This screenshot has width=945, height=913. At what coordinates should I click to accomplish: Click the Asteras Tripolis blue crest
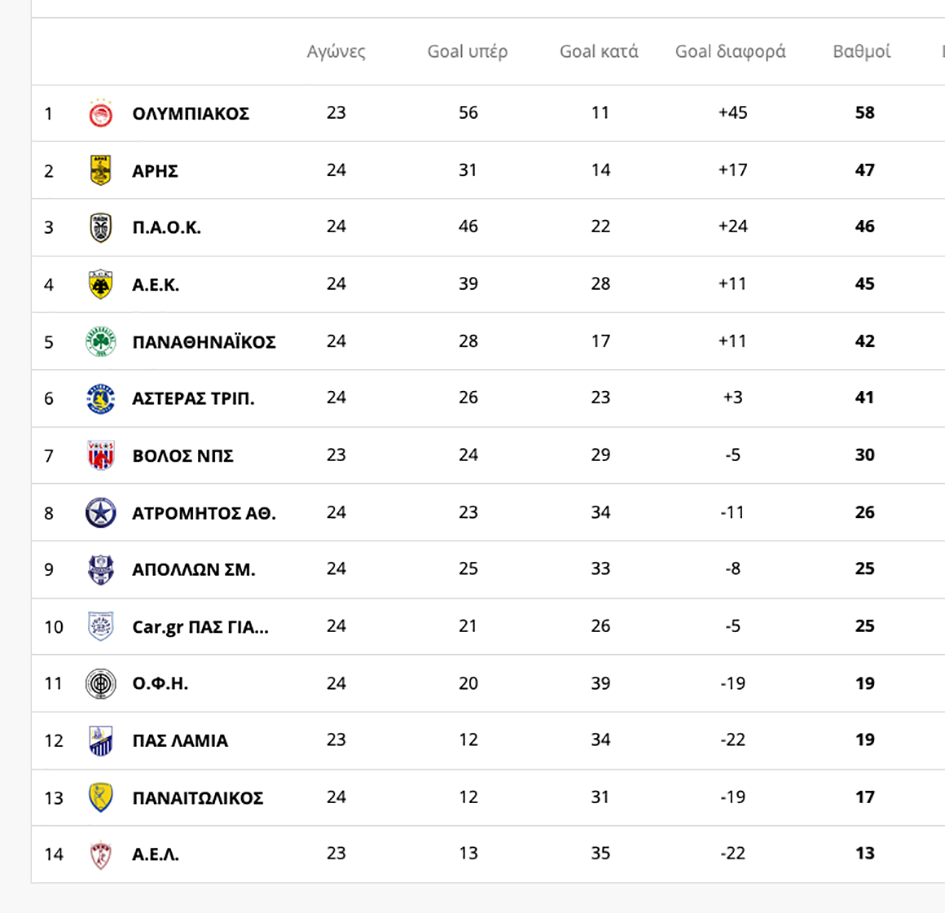[101, 398]
